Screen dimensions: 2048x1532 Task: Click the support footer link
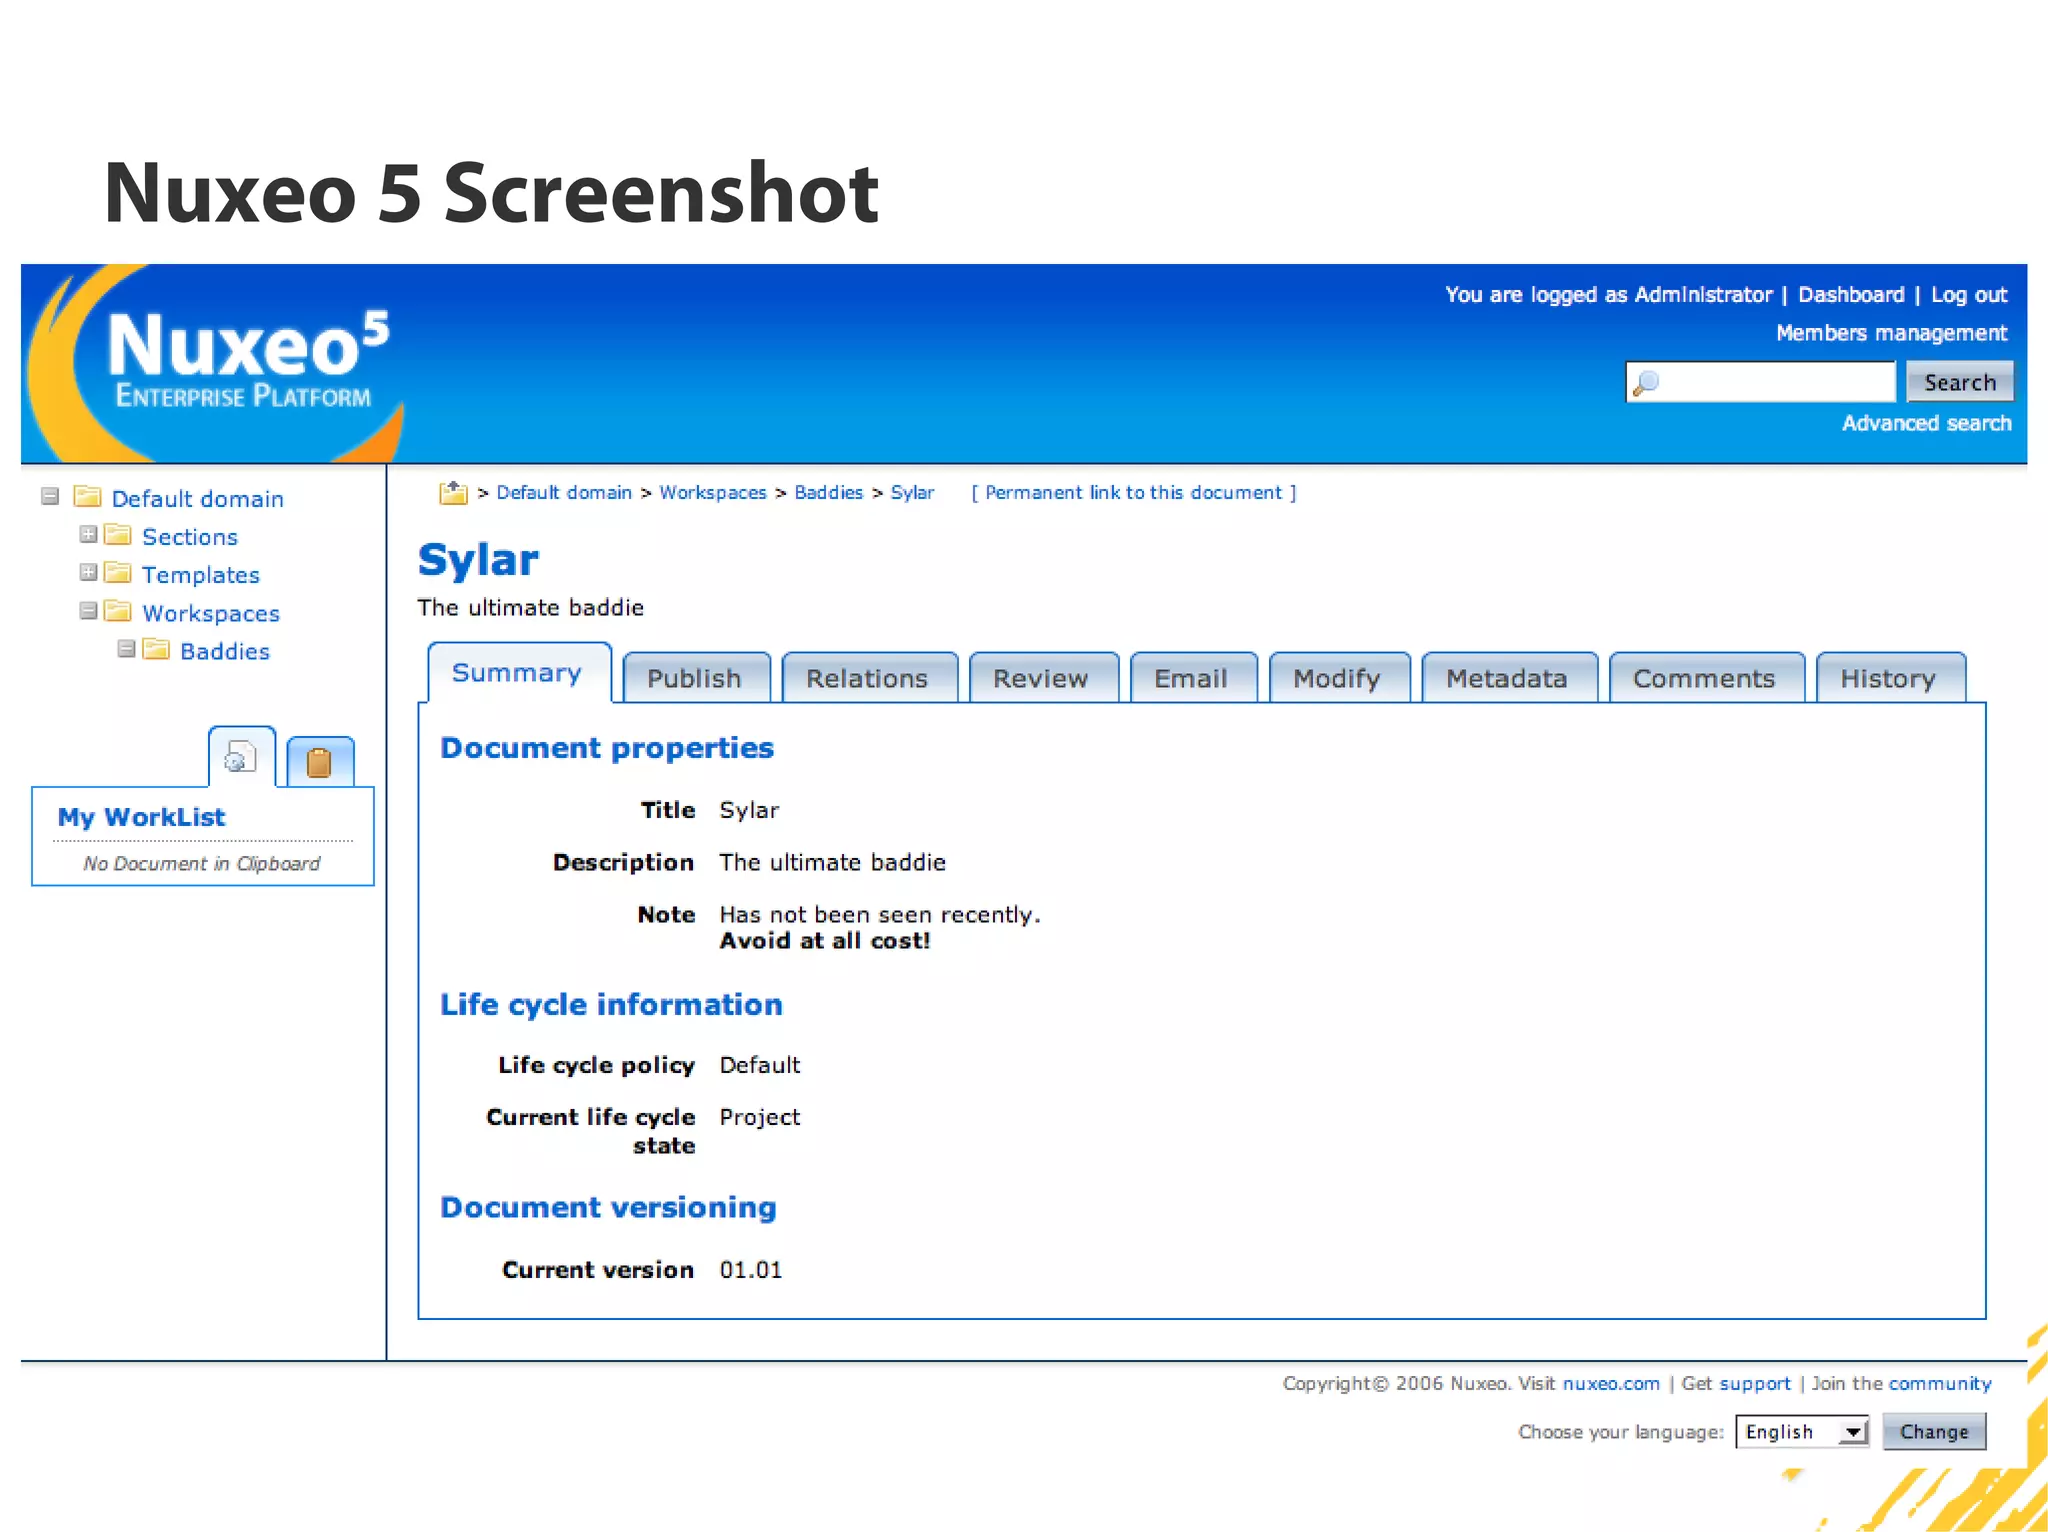[1755, 1383]
